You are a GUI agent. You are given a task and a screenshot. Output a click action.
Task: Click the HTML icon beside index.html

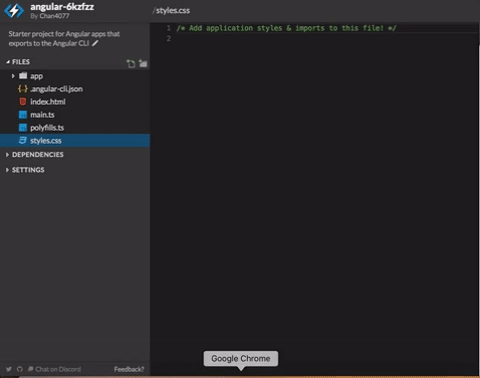click(x=23, y=102)
